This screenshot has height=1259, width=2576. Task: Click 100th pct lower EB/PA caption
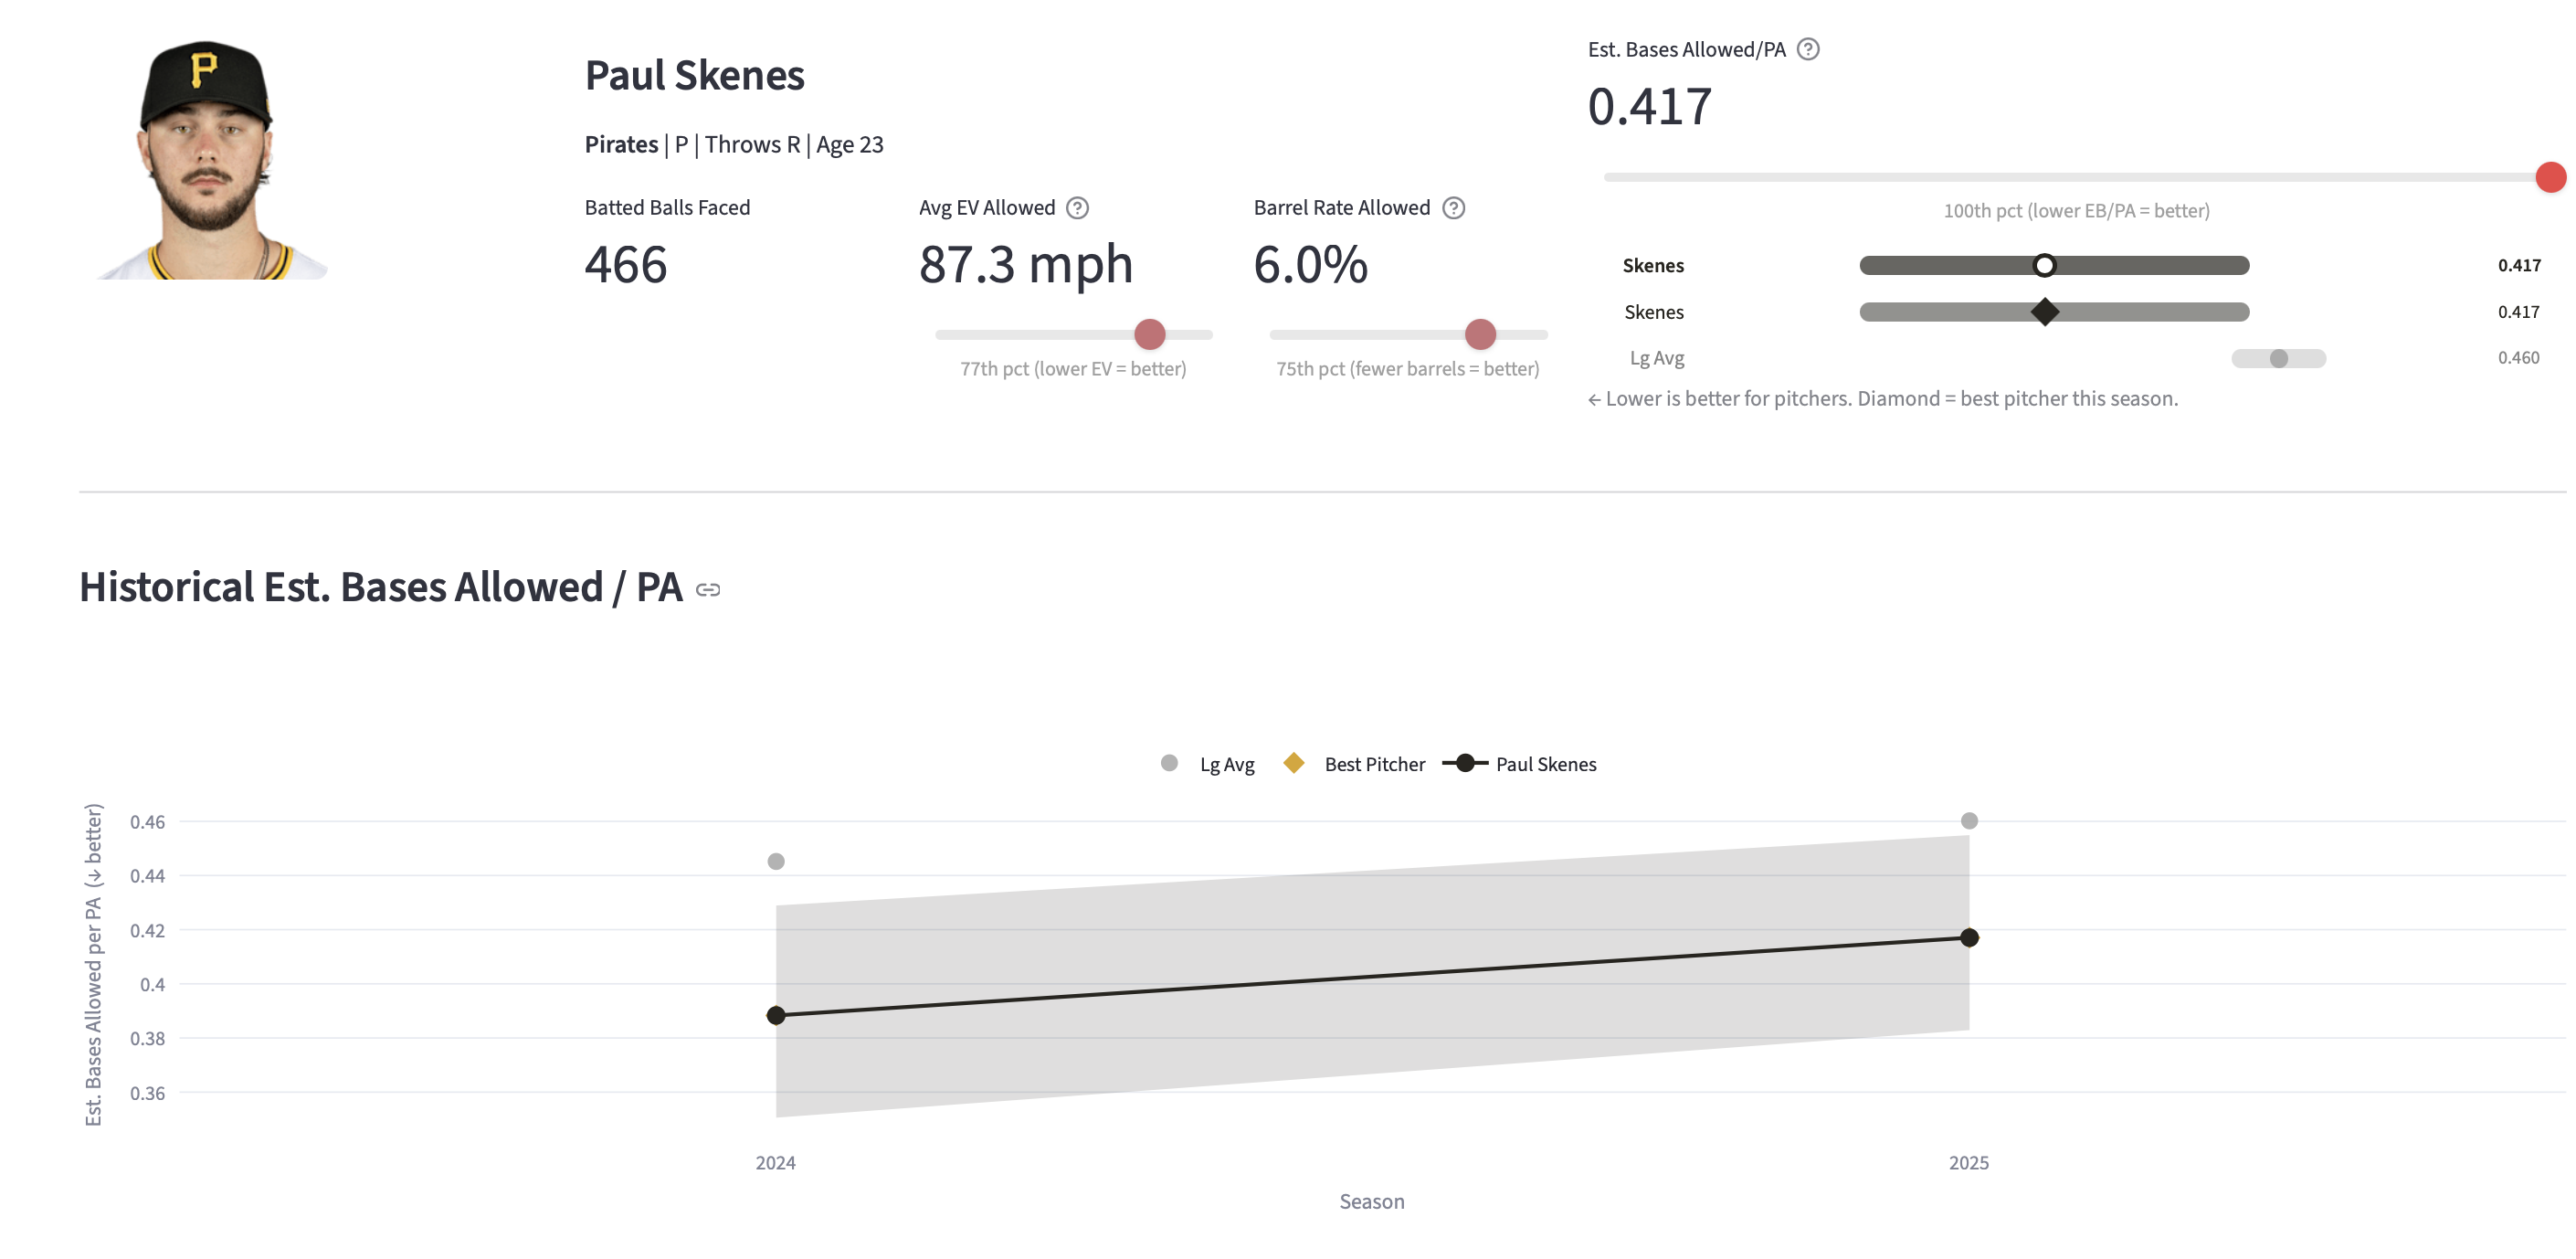(2076, 211)
